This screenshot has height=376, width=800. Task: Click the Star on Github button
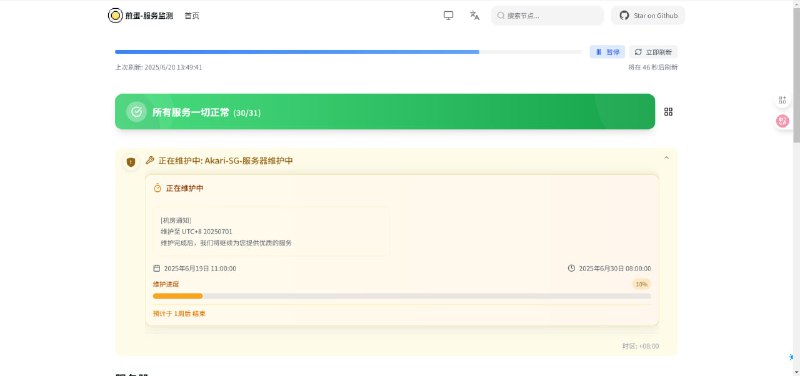pyautogui.click(x=648, y=15)
